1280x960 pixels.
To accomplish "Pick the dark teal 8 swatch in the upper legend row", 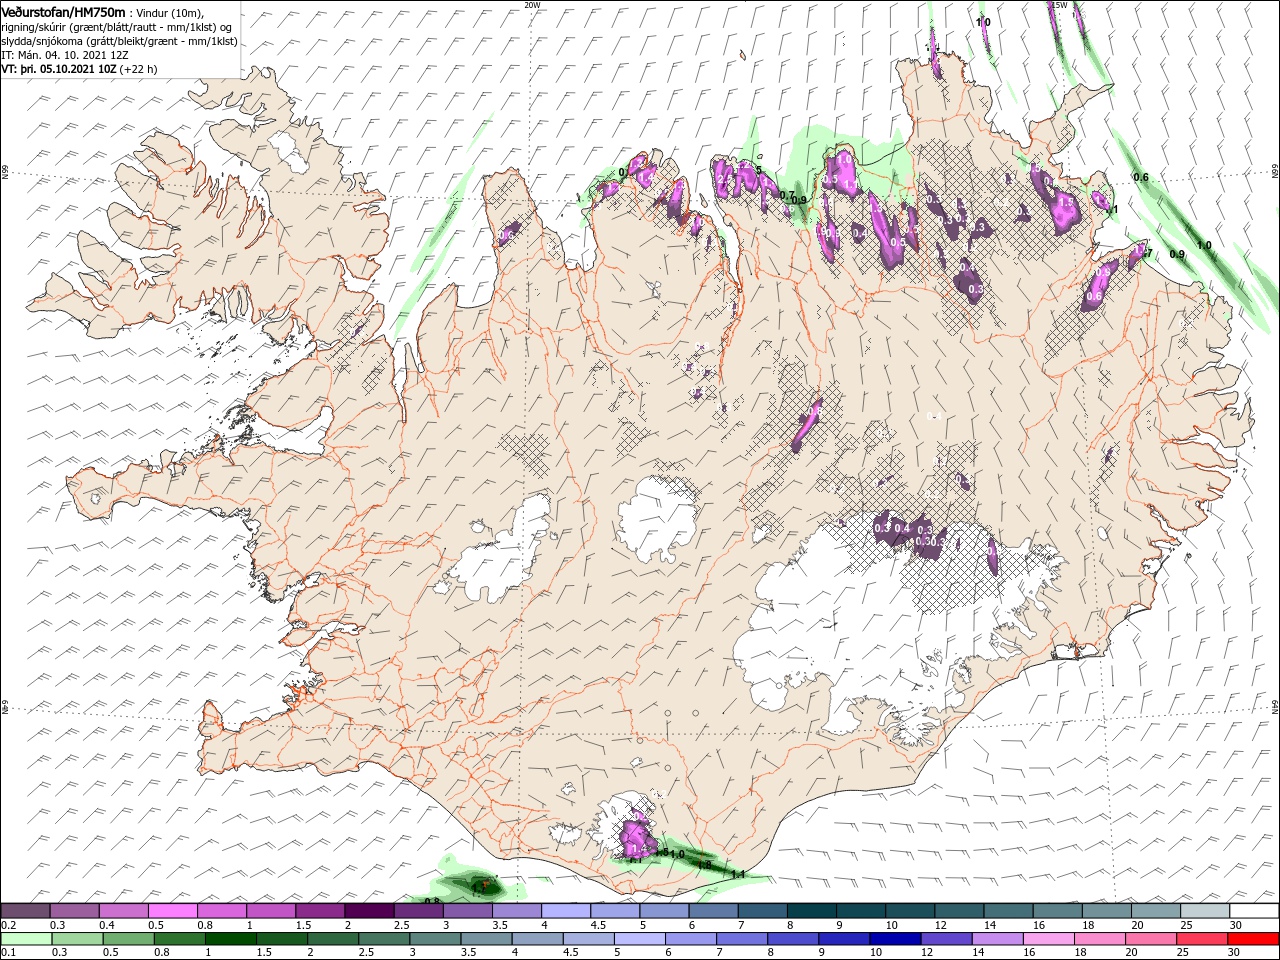I will (x=812, y=911).
